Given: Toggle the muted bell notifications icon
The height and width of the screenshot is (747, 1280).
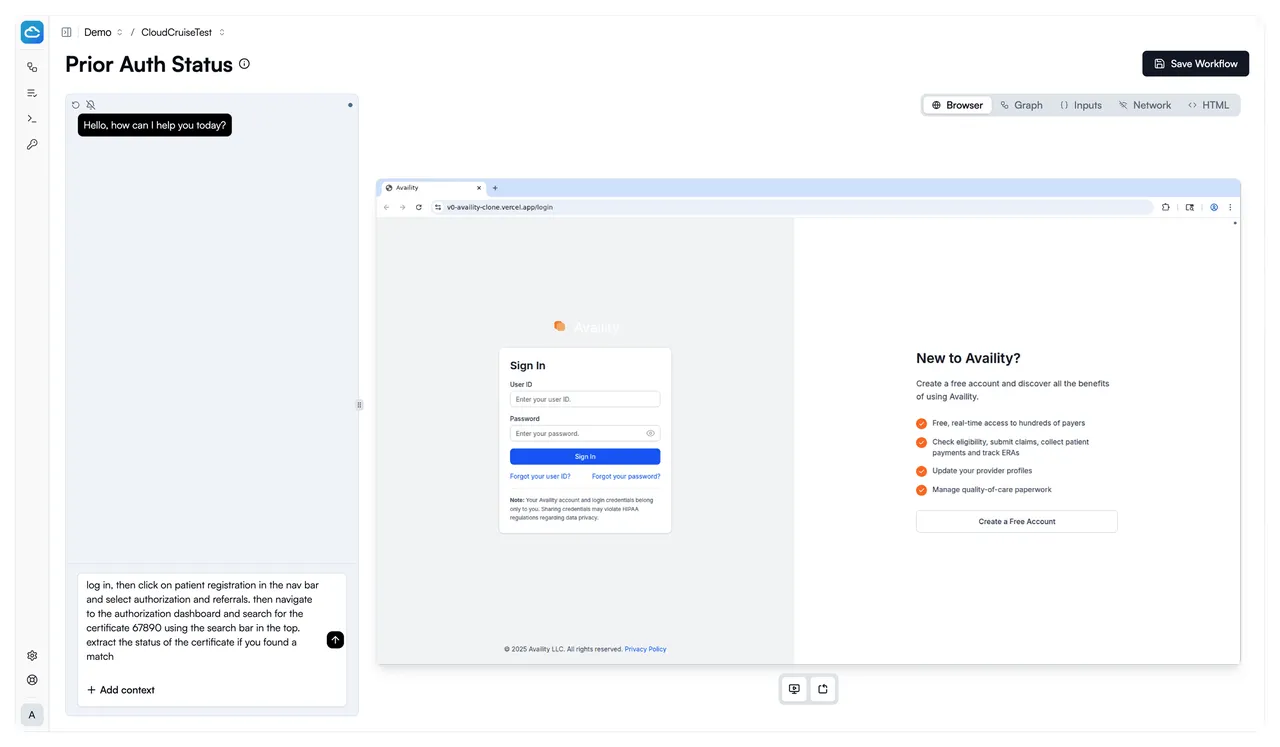Looking at the screenshot, I should point(90,105).
